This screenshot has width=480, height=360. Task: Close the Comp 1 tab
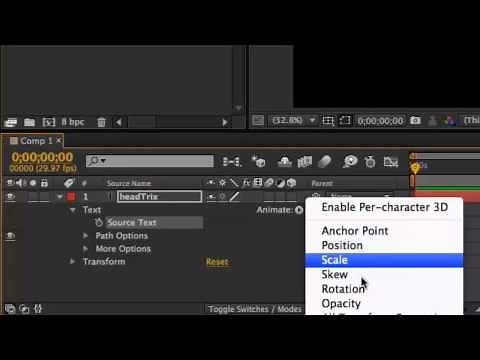click(x=59, y=140)
